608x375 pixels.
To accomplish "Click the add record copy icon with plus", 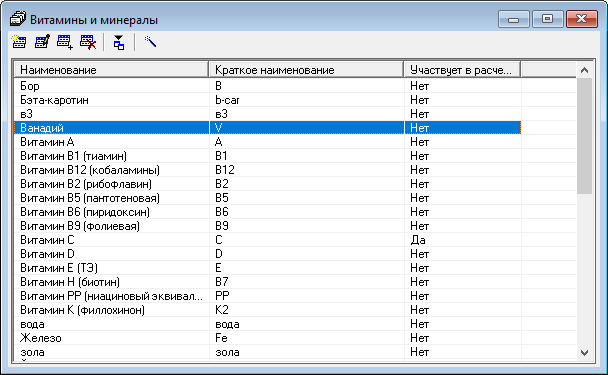I will pyautogui.click(x=65, y=41).
